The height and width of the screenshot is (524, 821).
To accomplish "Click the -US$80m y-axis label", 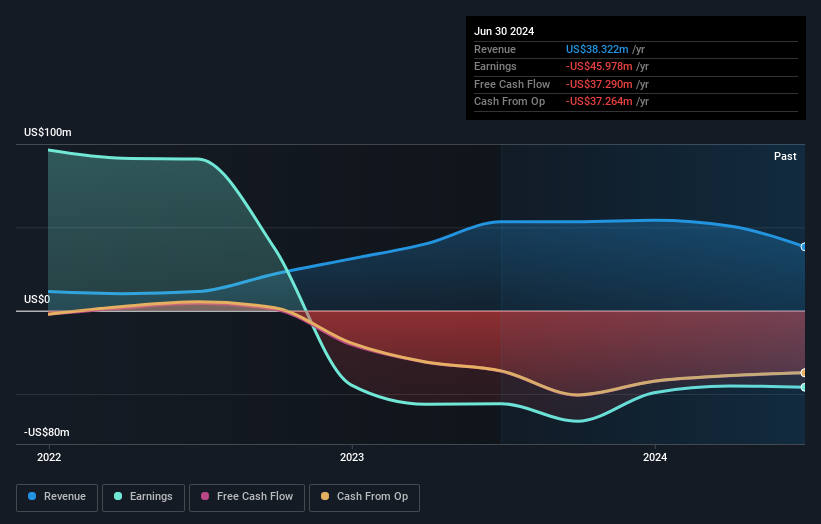I will click(47, 432).
